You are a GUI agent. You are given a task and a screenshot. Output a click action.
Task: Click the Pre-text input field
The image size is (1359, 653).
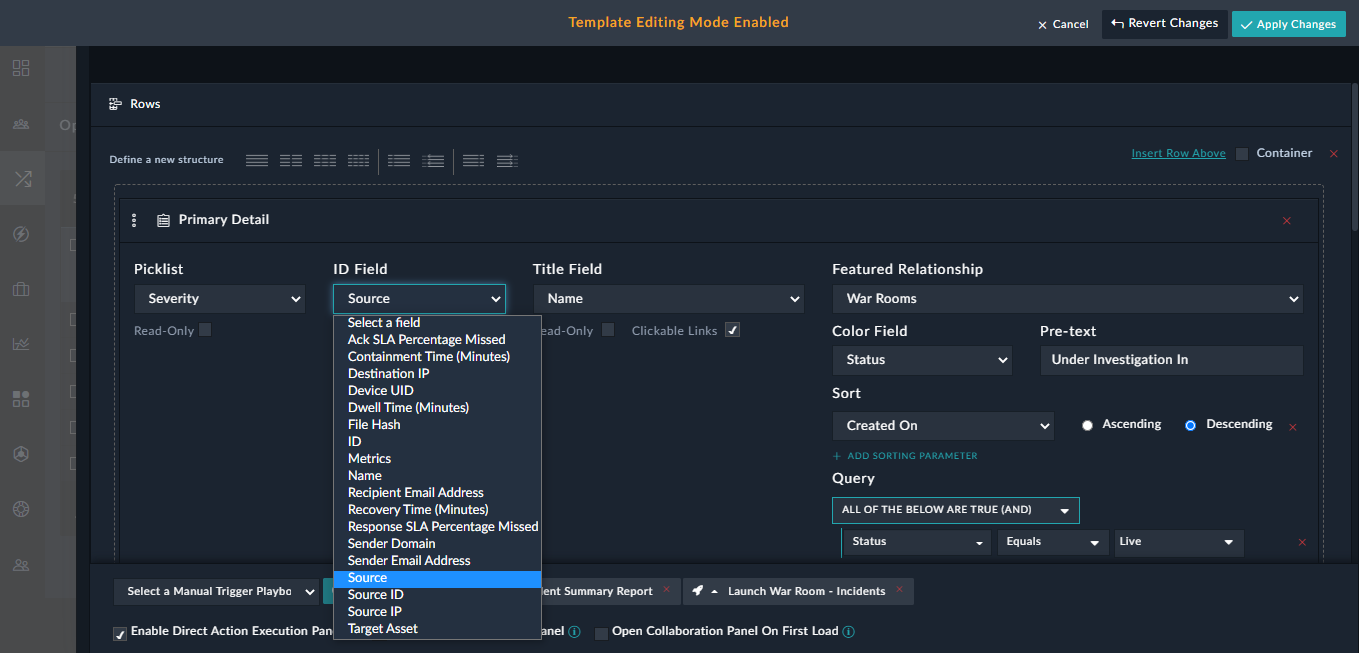click(x=1171, y=360)
